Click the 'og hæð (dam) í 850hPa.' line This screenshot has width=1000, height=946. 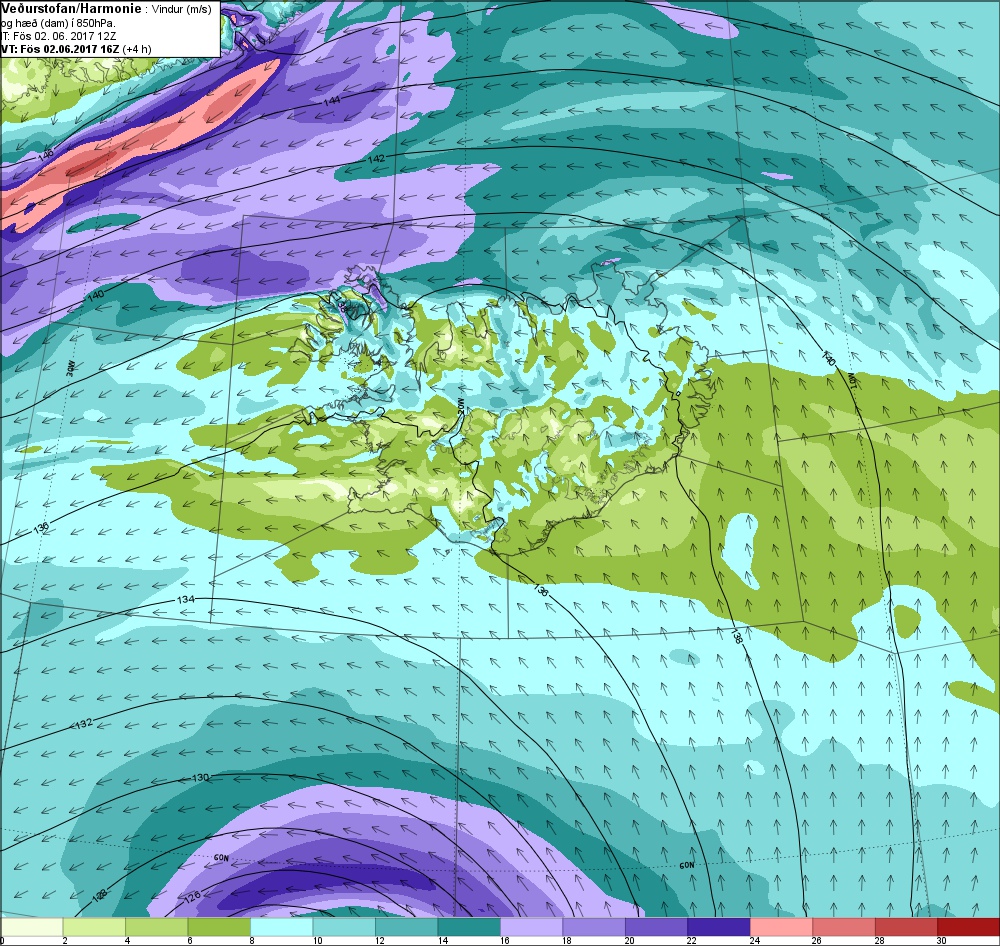pos(59,24)
